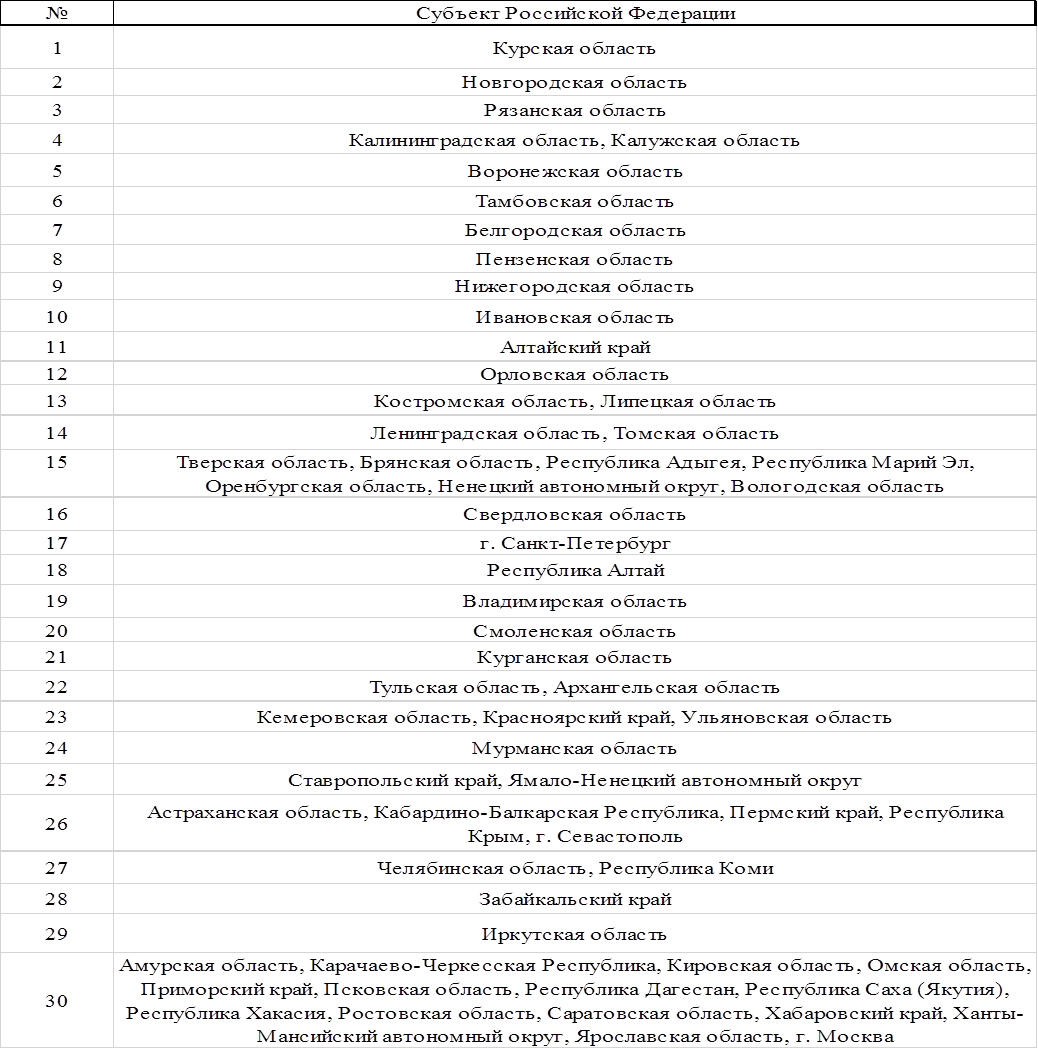Select the 'Рязанская область' row text
Screen dimensions: 1038x1049
[x=575, y=110]
